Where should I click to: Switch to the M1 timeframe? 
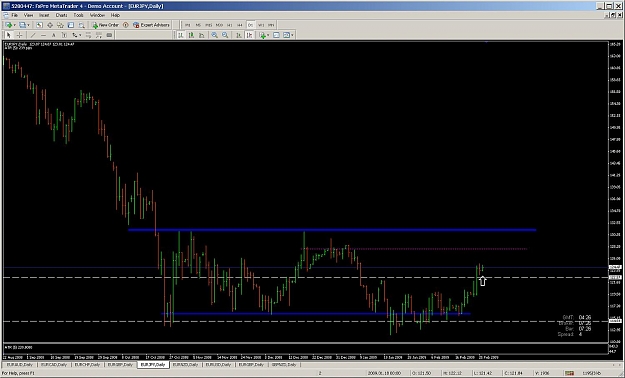click(187, 25)
